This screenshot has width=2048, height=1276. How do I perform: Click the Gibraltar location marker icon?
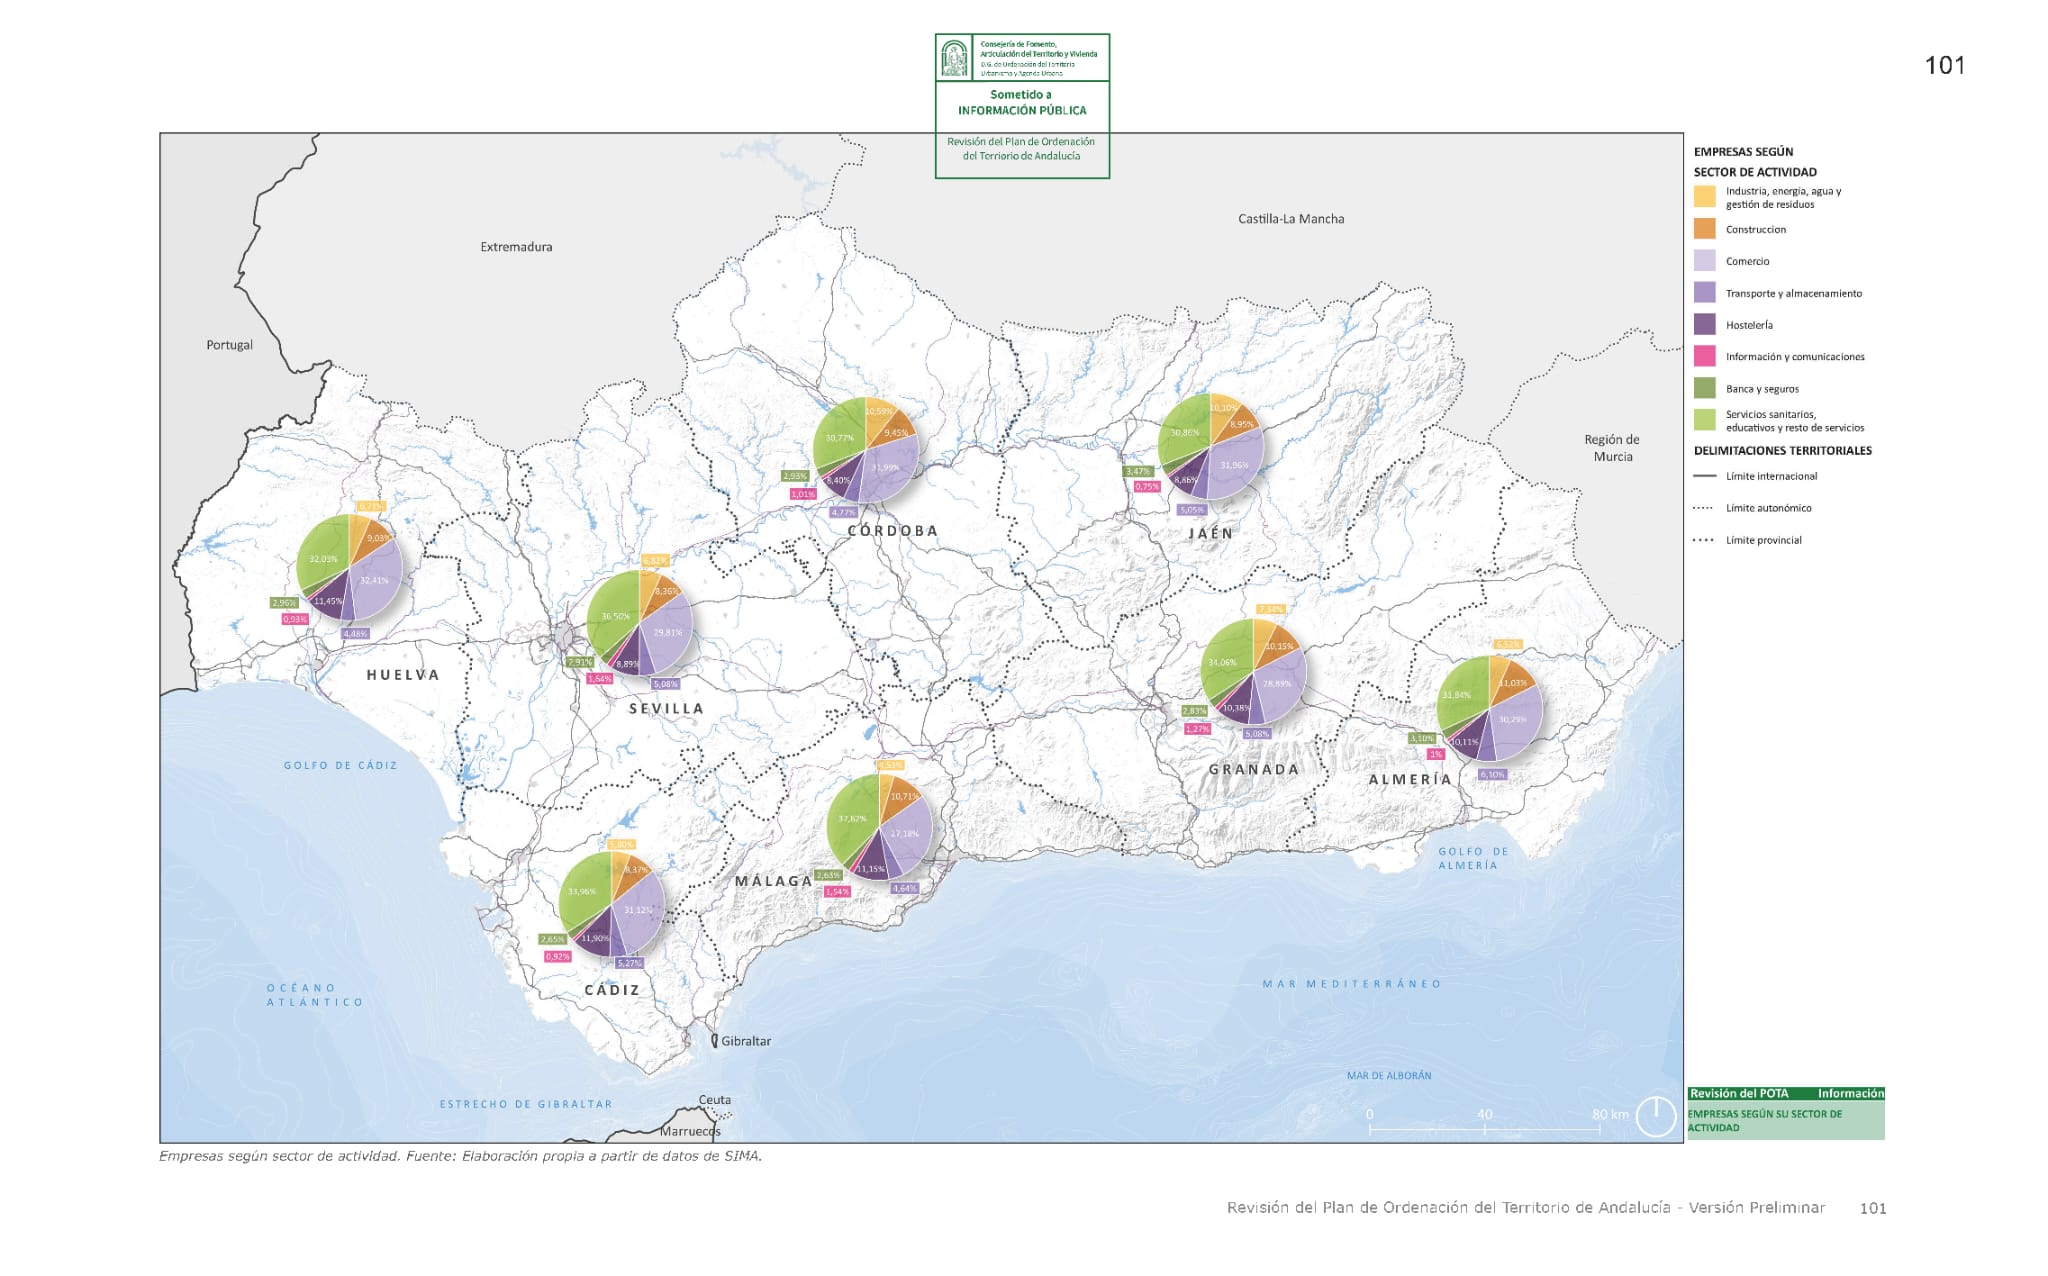714,1041
